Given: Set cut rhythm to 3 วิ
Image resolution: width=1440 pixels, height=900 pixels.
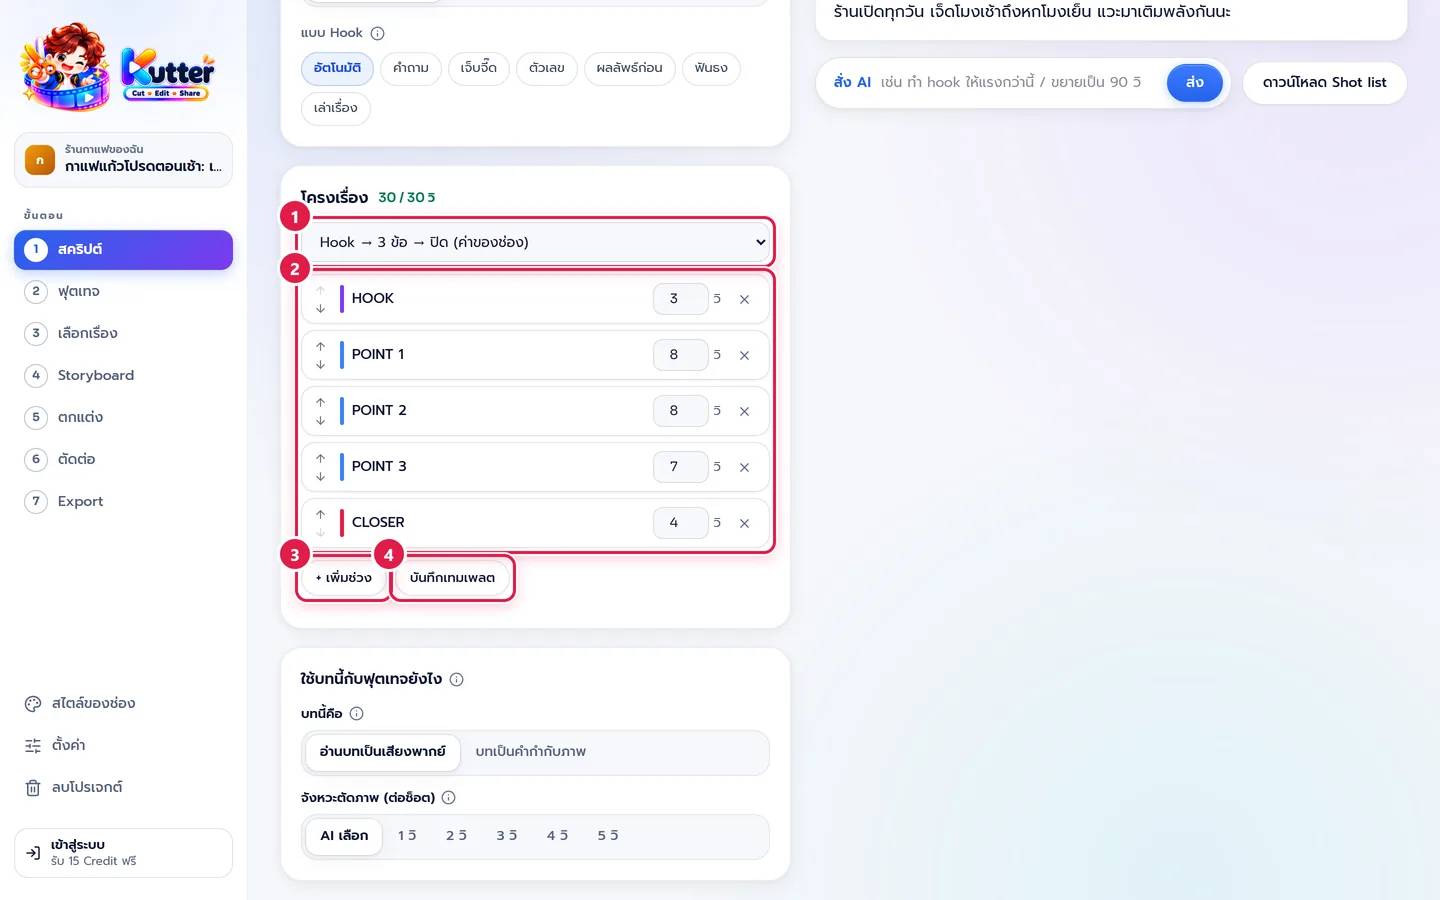Looking at the screenshot, I should (507, 836).
